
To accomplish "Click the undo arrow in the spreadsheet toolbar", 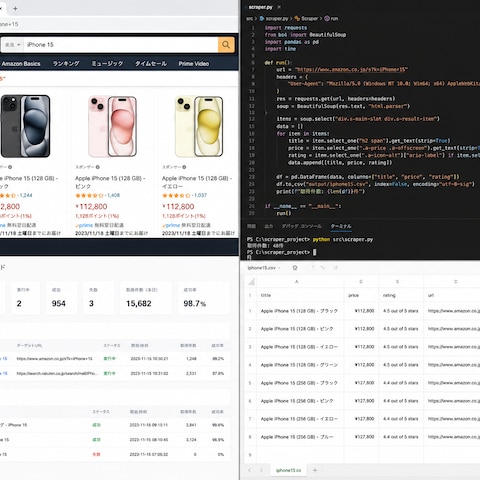I will click(313, 268).
